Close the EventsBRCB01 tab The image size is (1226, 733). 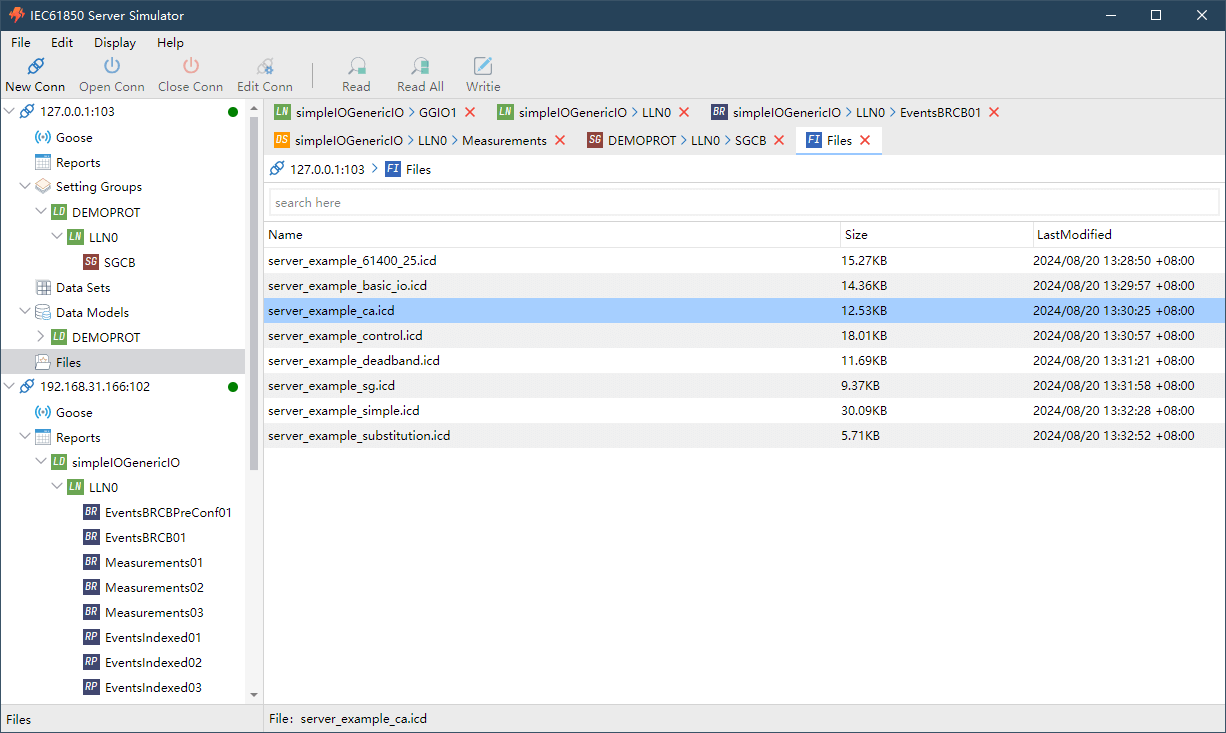coord(994,113)
